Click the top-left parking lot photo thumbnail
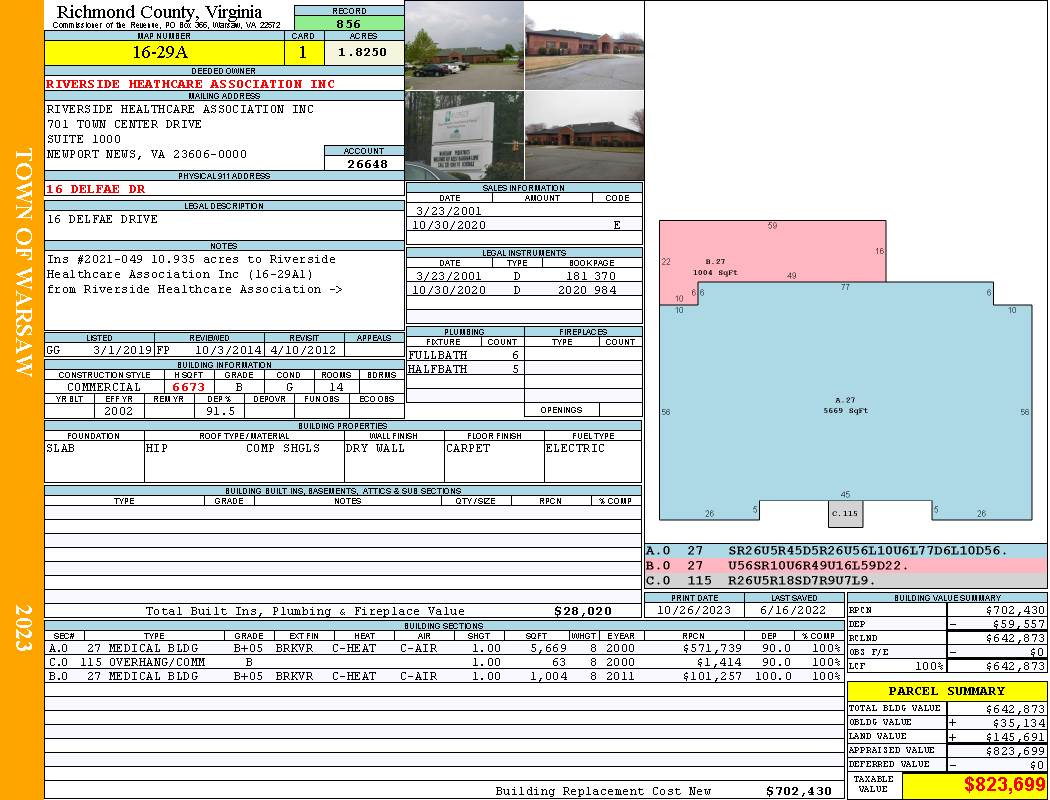The width and height of the screenshot is (1050, 800). click(x=465, y=46)
